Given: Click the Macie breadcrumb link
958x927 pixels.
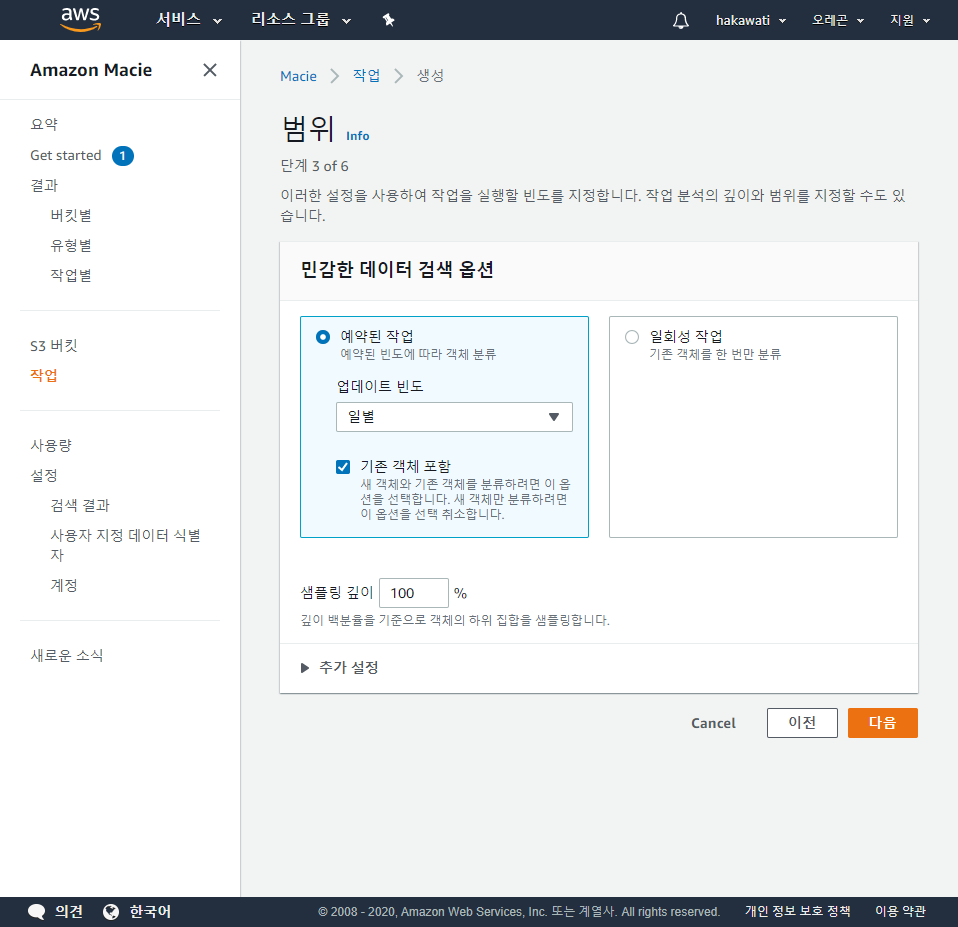Looking at the screenshot, I should pyautogui.click(x=298, y=76).
